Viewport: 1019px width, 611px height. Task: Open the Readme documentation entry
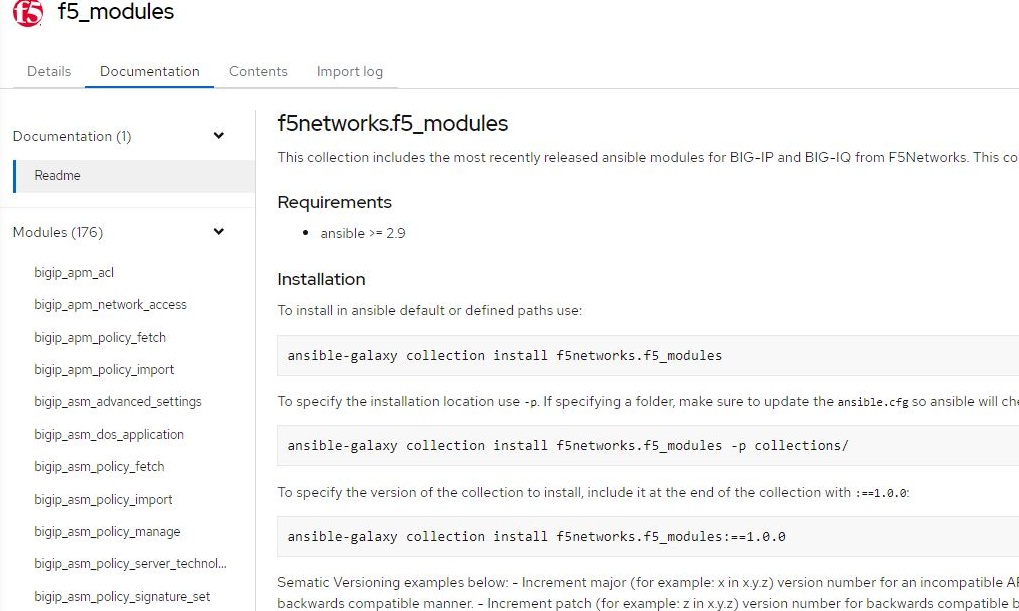pyautogui.click(x=58, y=175)
